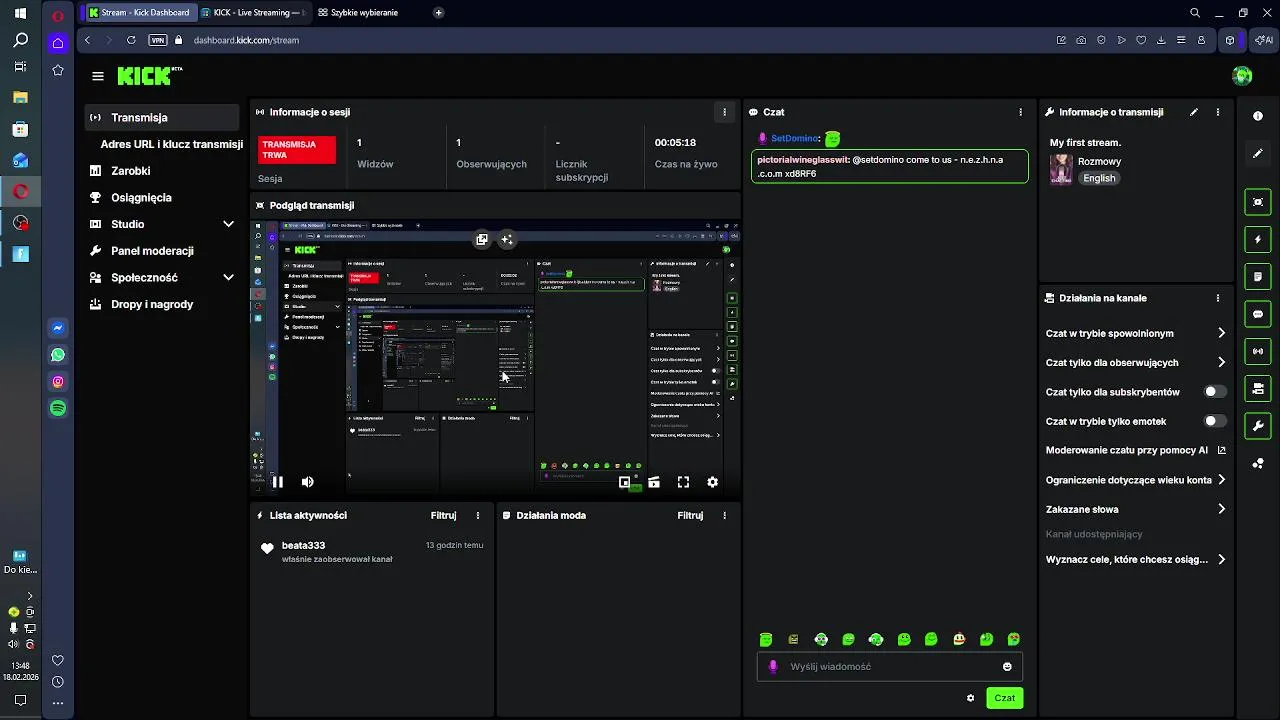Open Czat panel options menu

pos(1020,112)
